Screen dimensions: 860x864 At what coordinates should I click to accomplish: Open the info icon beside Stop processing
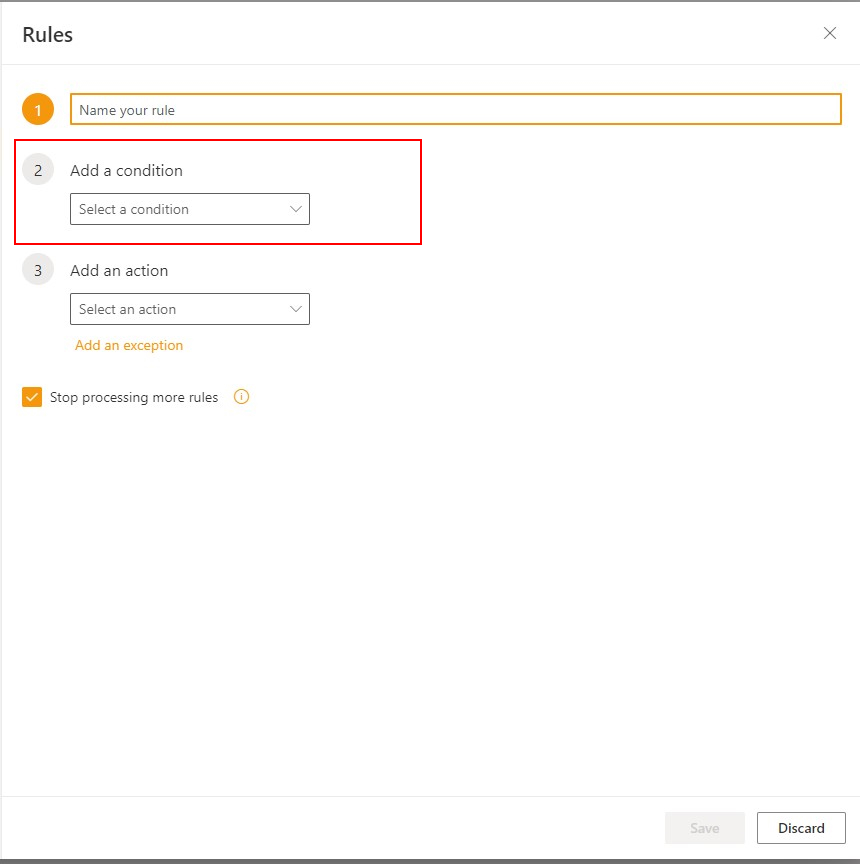(x=241, y=397)
